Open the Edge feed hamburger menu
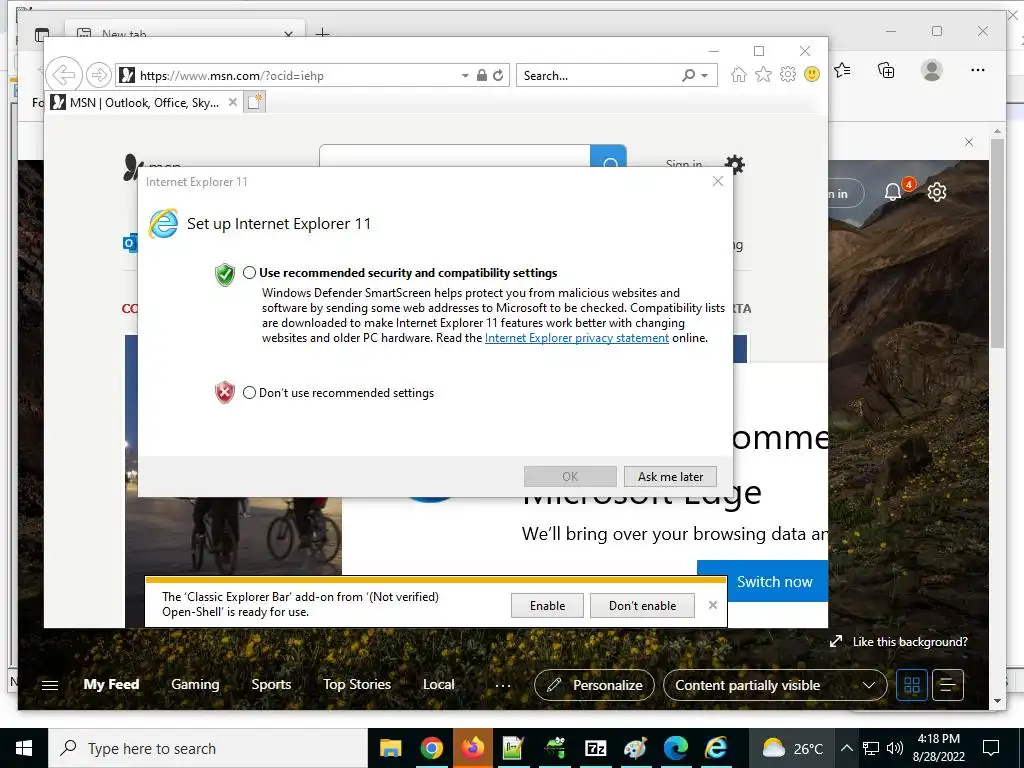1024x768 pixels. pos(50,685)
